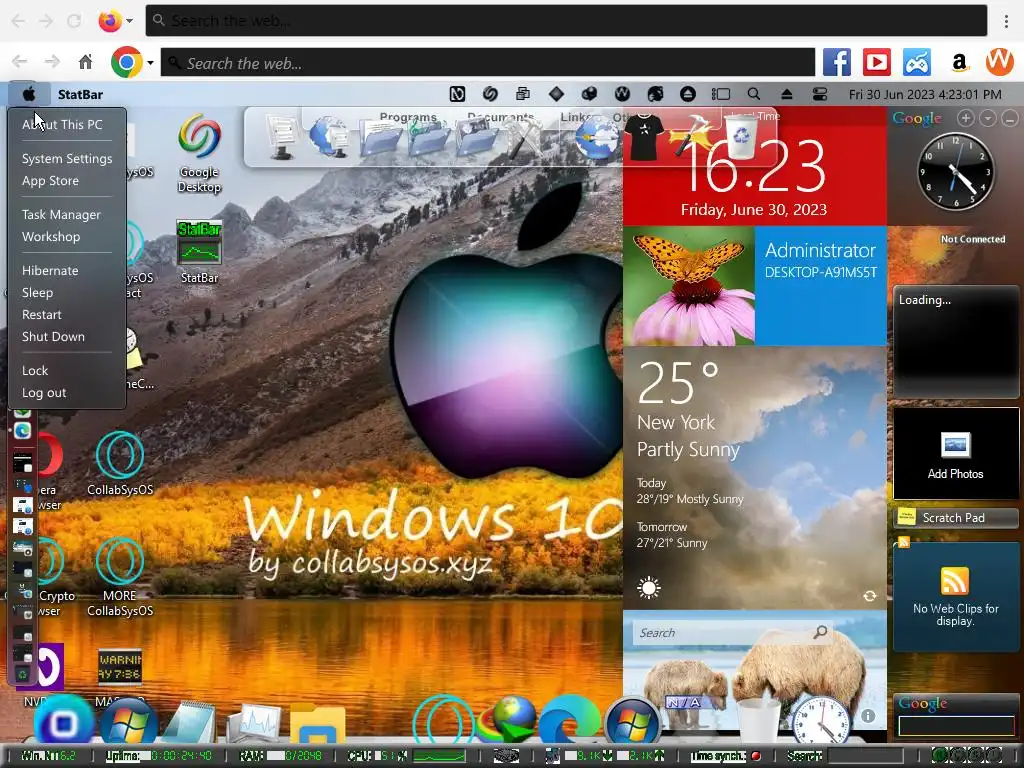Image resolution: width=1024 pixels, height=768 pixels.
Task: Click the date and time in StatBar
Action: click(925, 95)
